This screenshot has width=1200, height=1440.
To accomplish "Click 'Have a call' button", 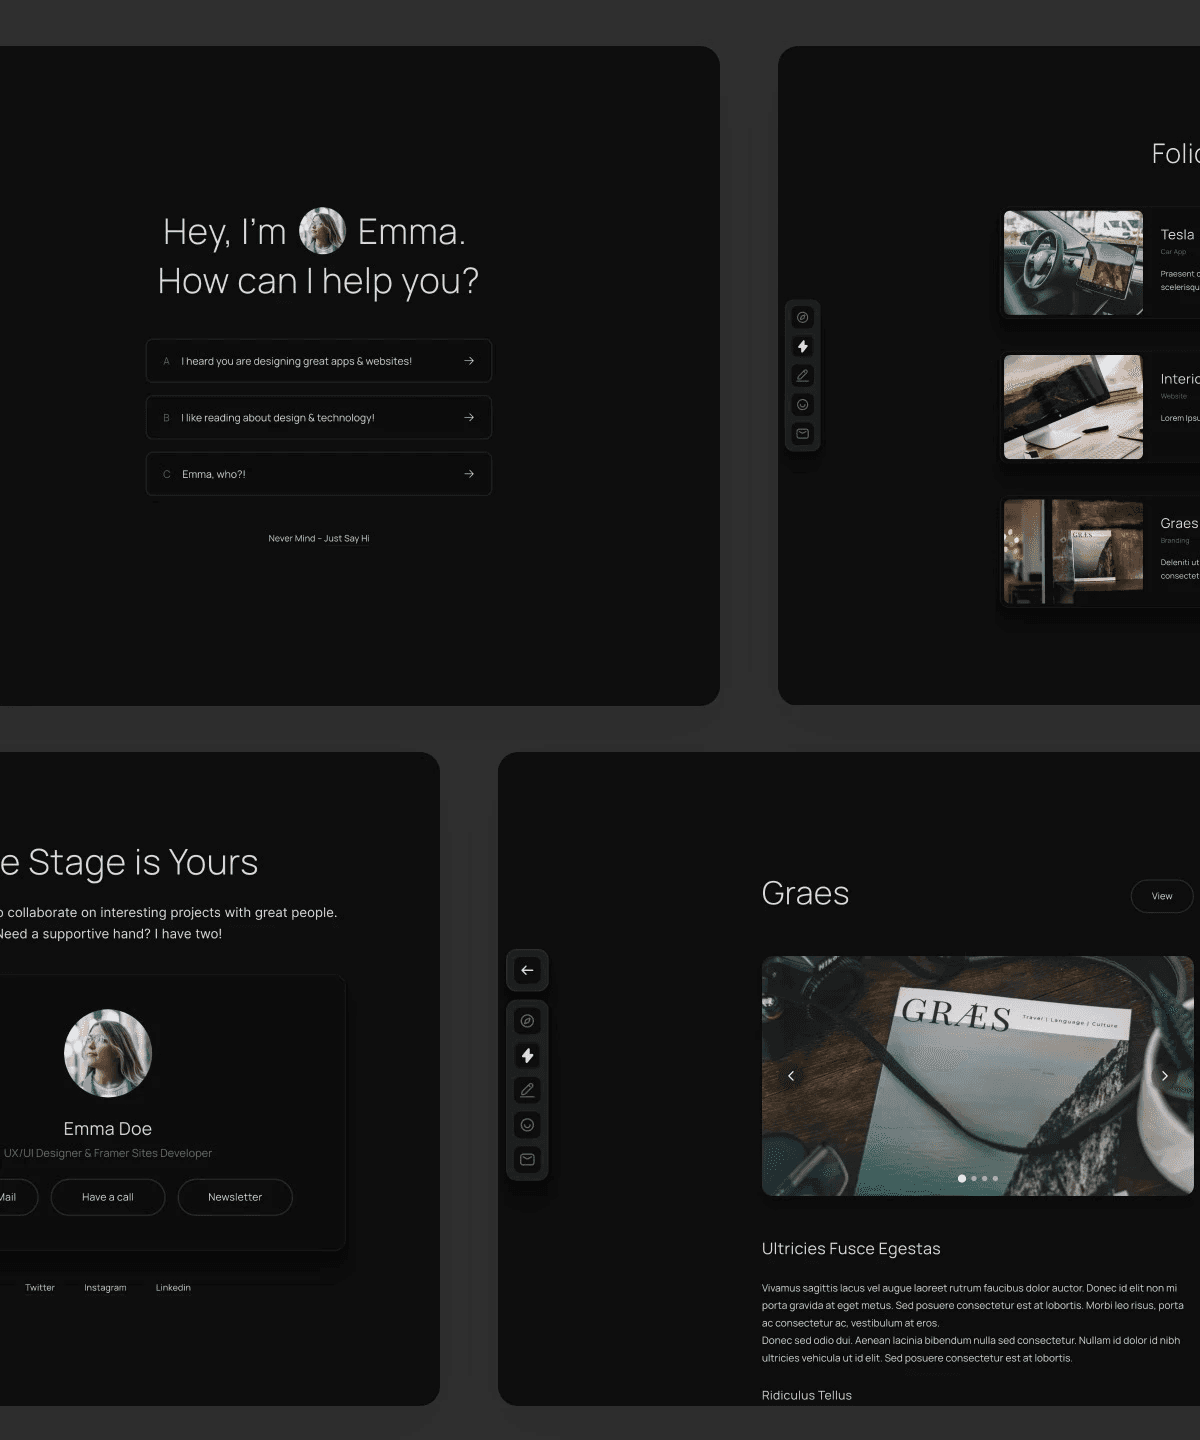I will [x=108, y=1197].
